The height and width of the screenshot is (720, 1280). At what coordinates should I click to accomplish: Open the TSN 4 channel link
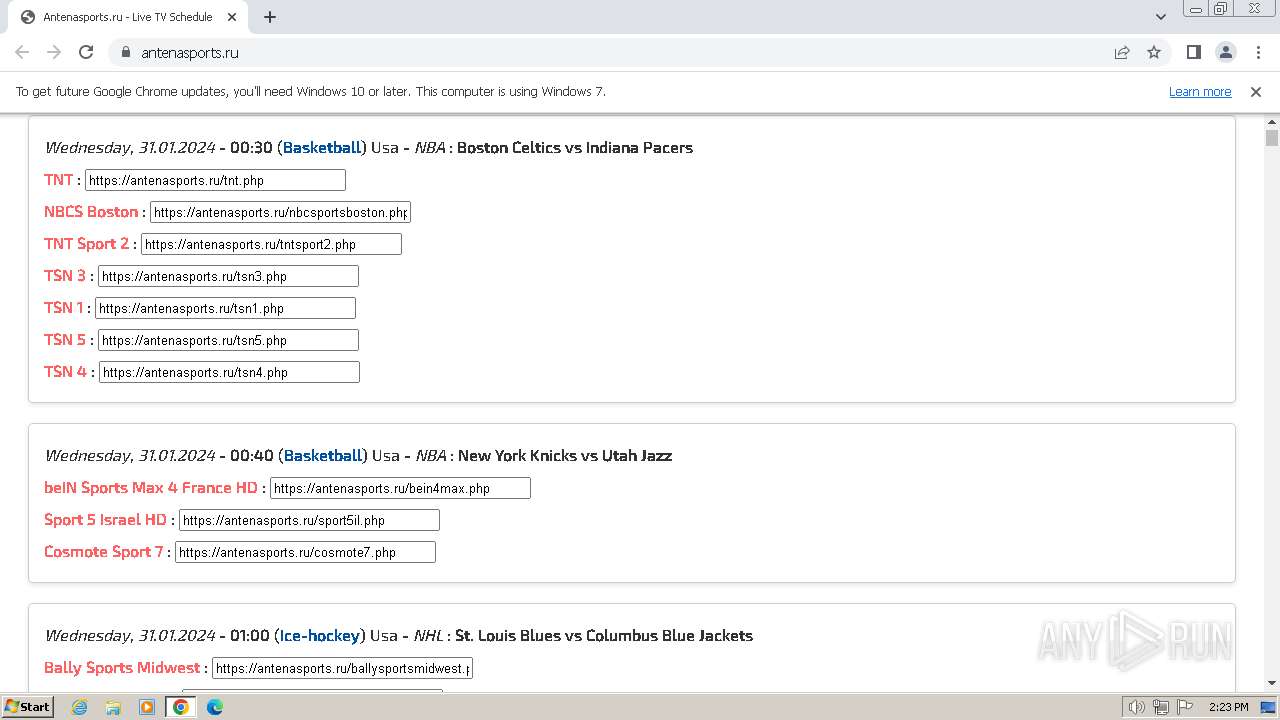(66, 372)
